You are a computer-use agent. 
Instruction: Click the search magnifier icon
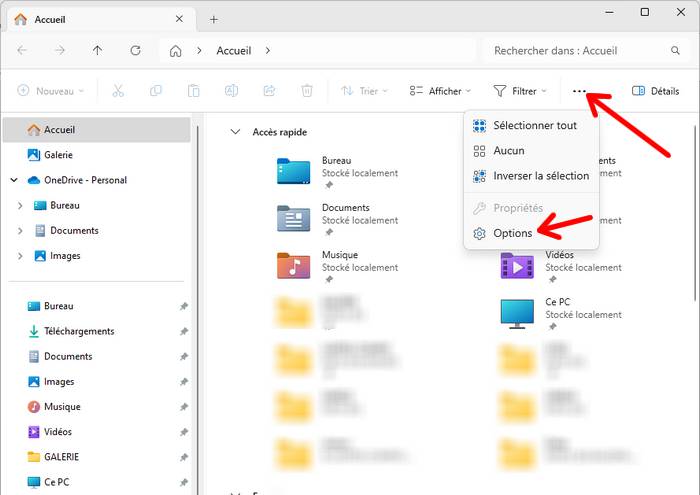(675, 50)
